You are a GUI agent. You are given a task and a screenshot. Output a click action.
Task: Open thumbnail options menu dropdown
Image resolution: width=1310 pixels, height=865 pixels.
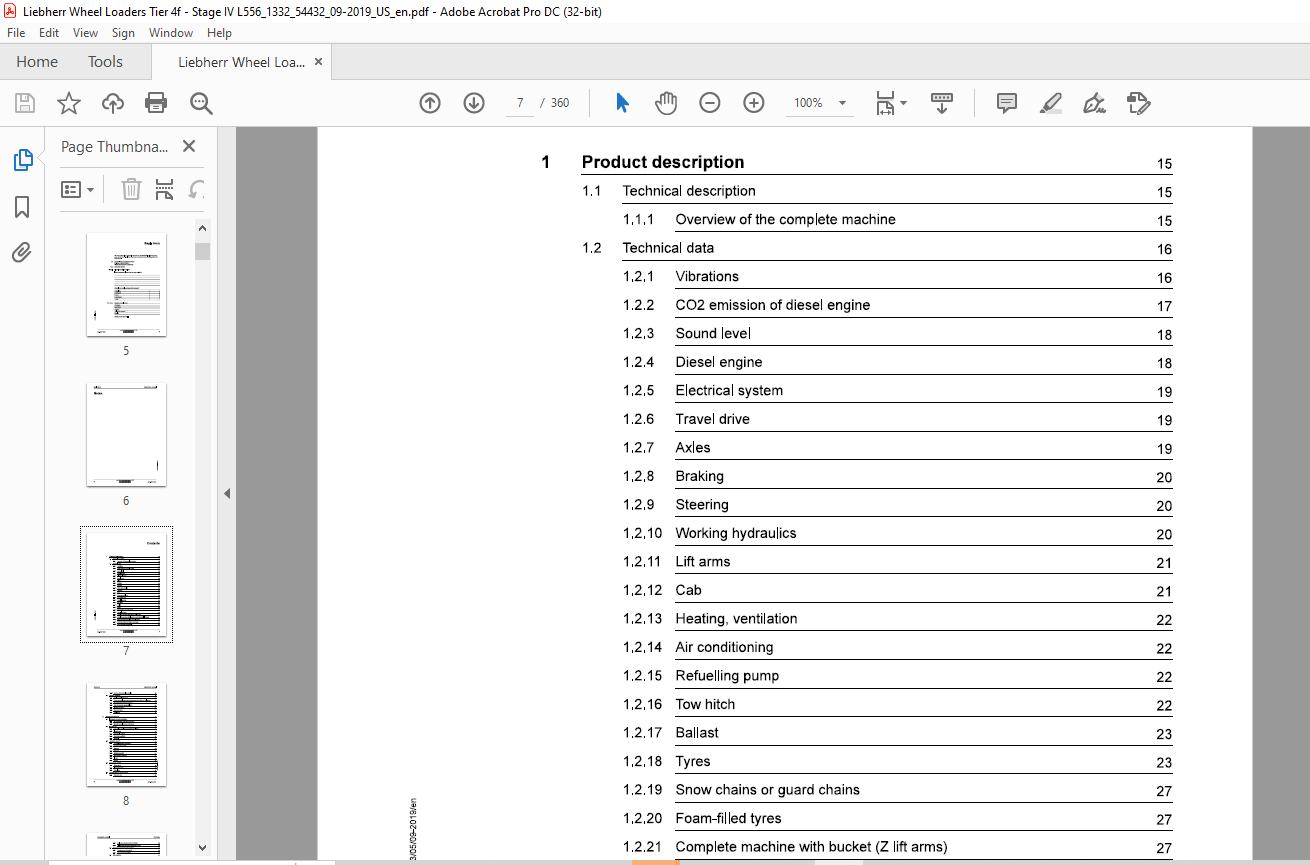point(78,189)
